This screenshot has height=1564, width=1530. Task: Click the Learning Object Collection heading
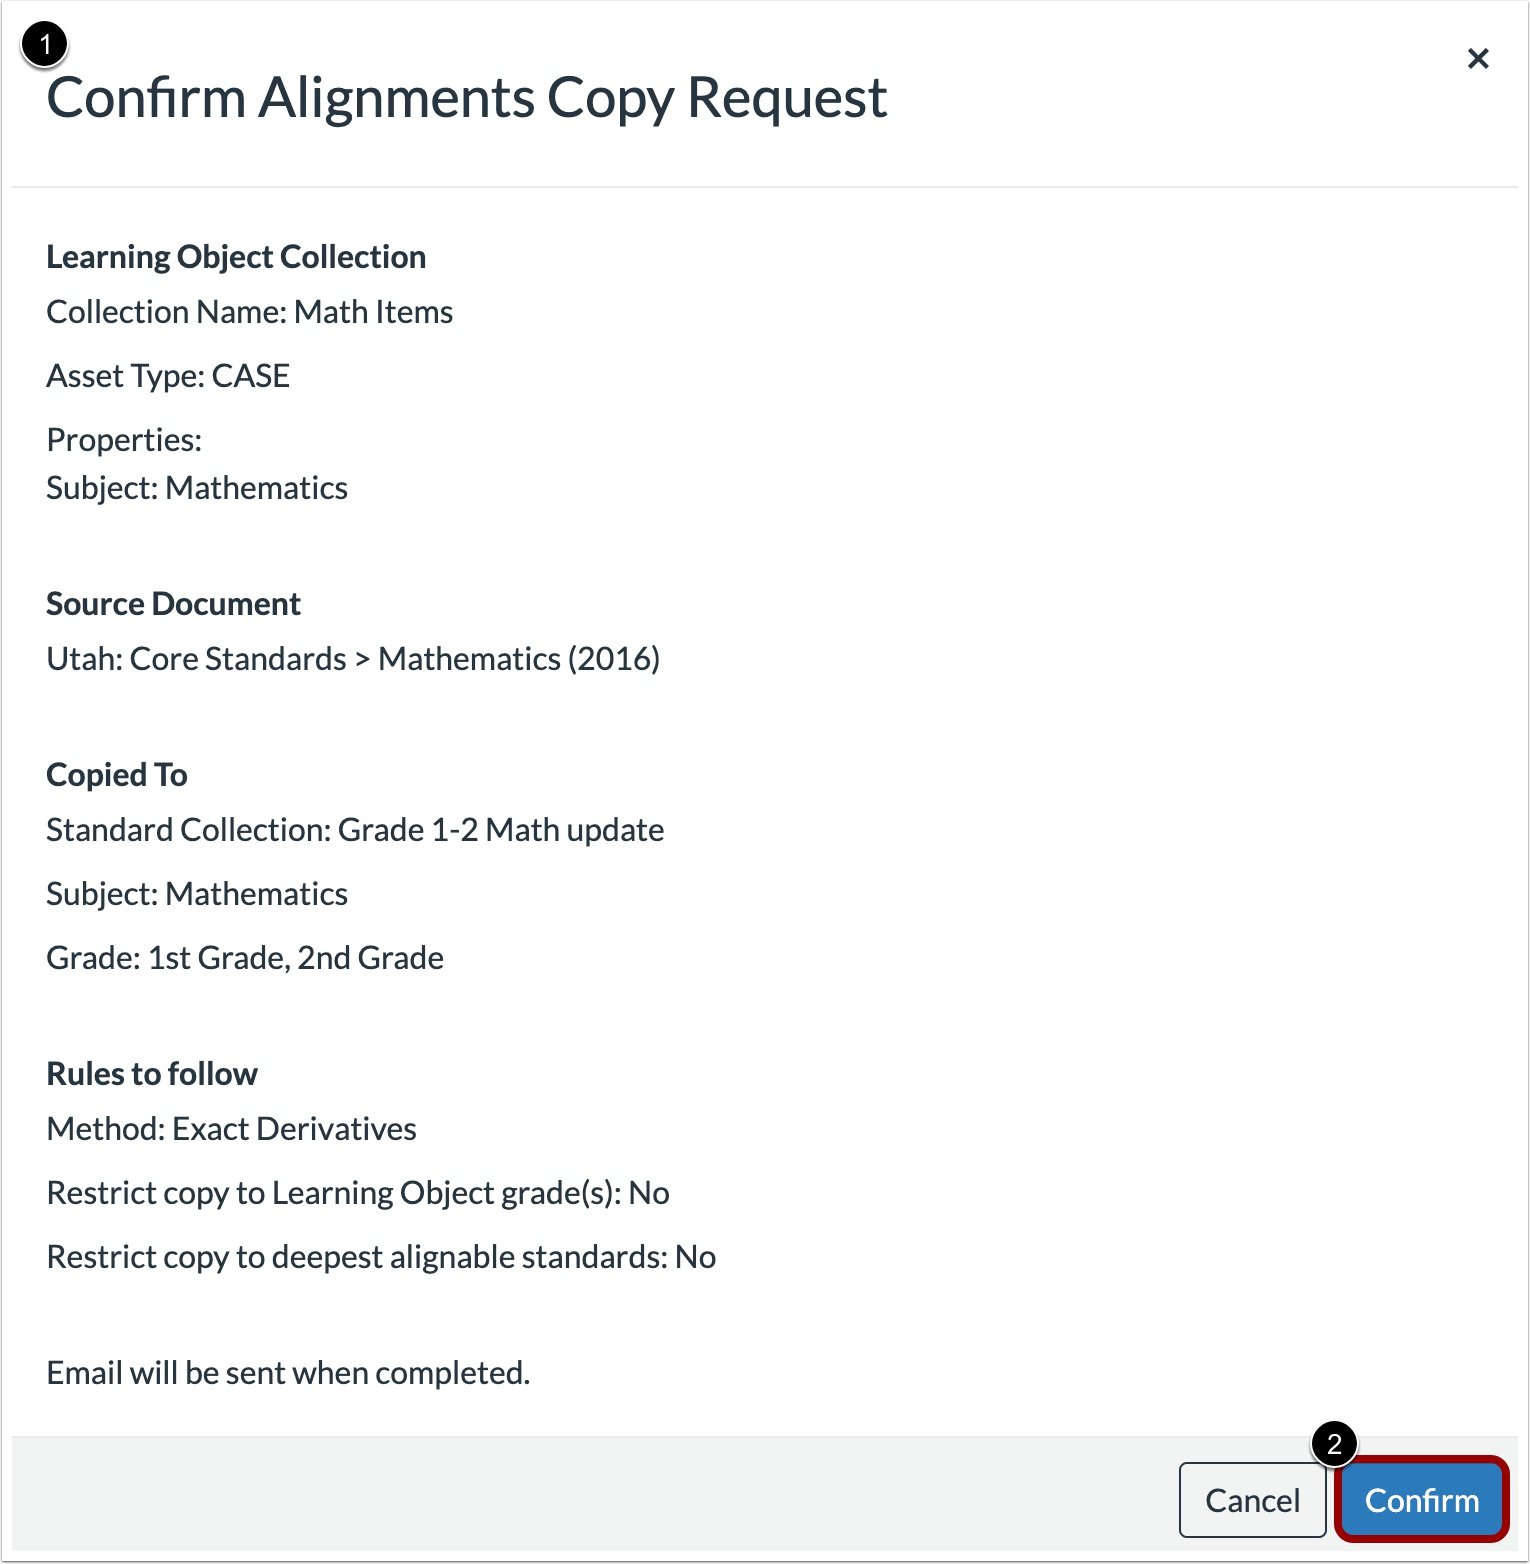click(235, 257)
